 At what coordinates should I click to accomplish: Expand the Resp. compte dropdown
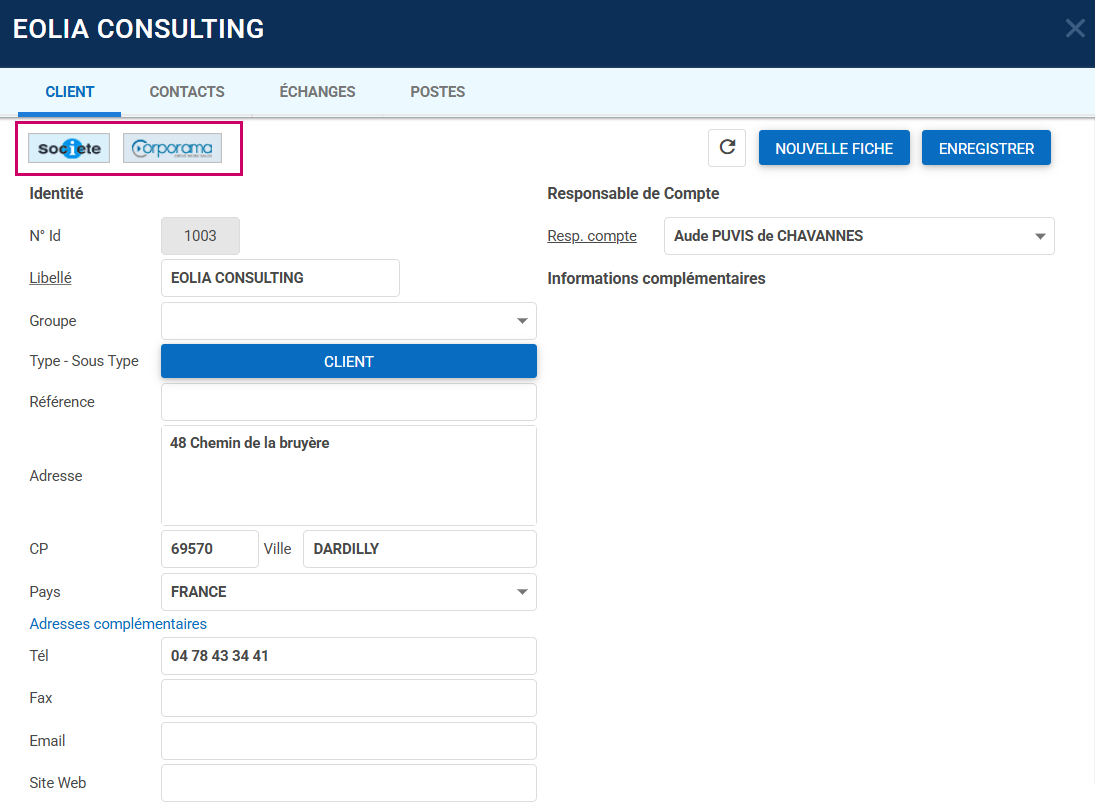pos(1040,237)
